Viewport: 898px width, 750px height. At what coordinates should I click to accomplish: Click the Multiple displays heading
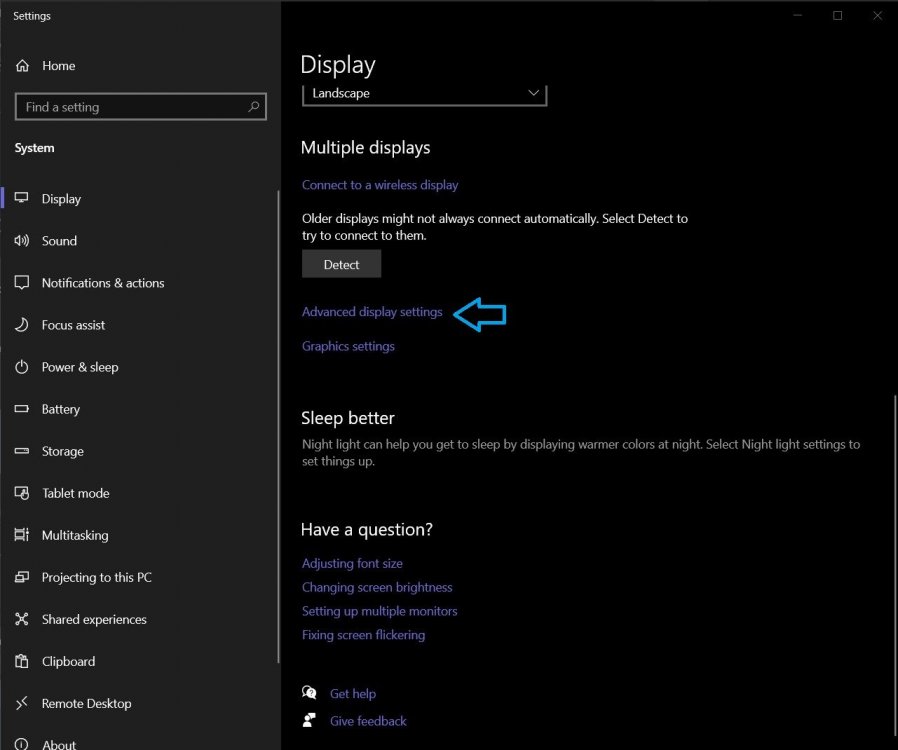(365, 148)
